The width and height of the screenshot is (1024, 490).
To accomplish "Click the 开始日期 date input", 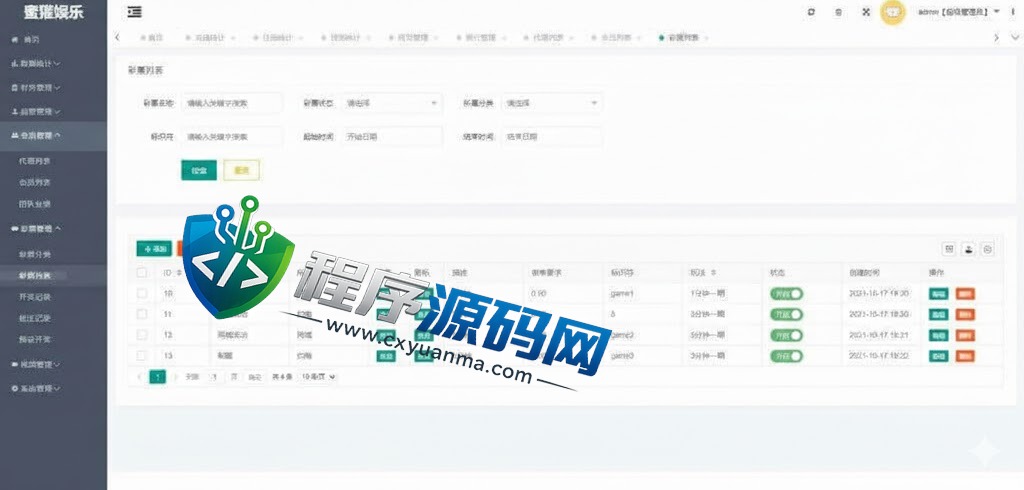I will point(391,137).
